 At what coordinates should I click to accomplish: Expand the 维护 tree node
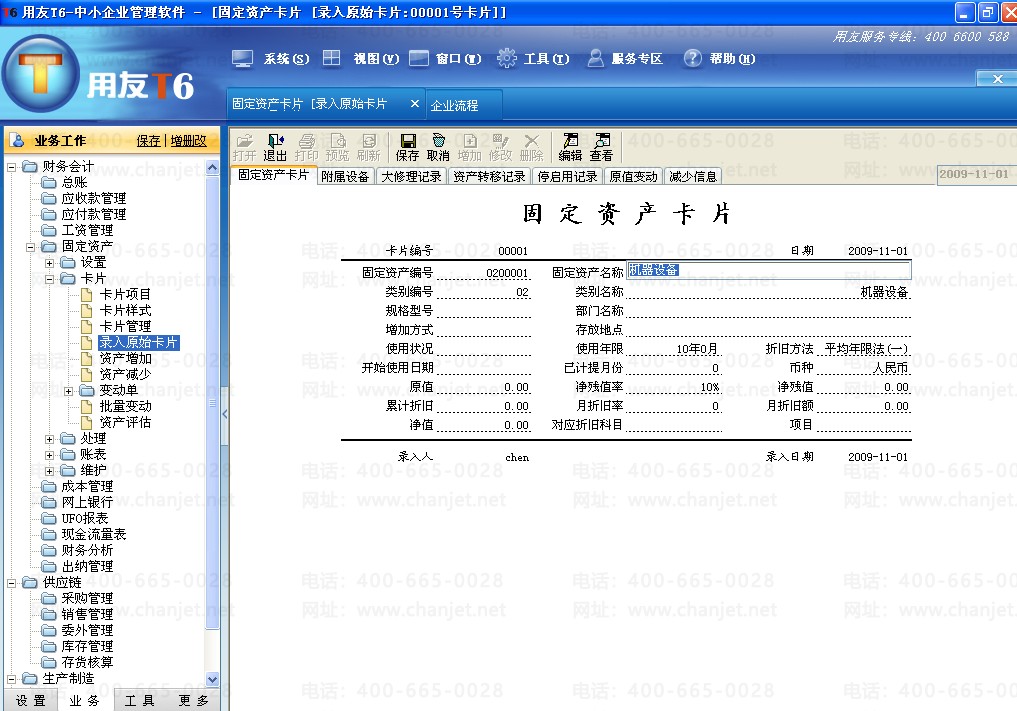tap(49, 471)
